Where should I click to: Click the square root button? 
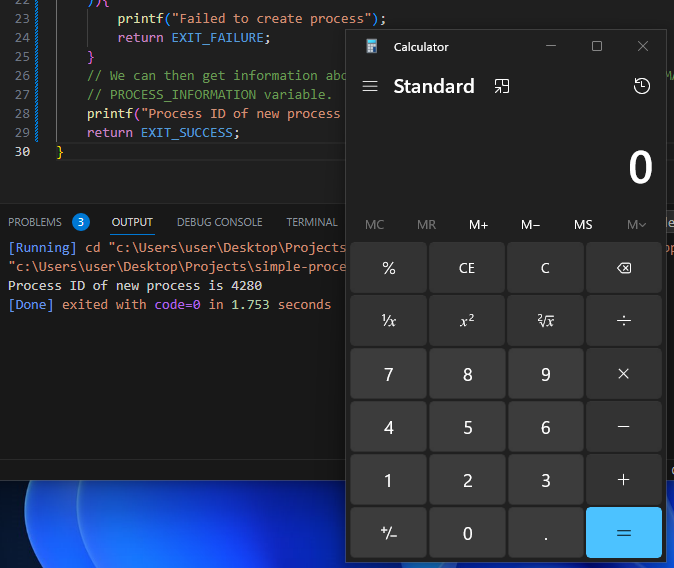click(545, 321)
